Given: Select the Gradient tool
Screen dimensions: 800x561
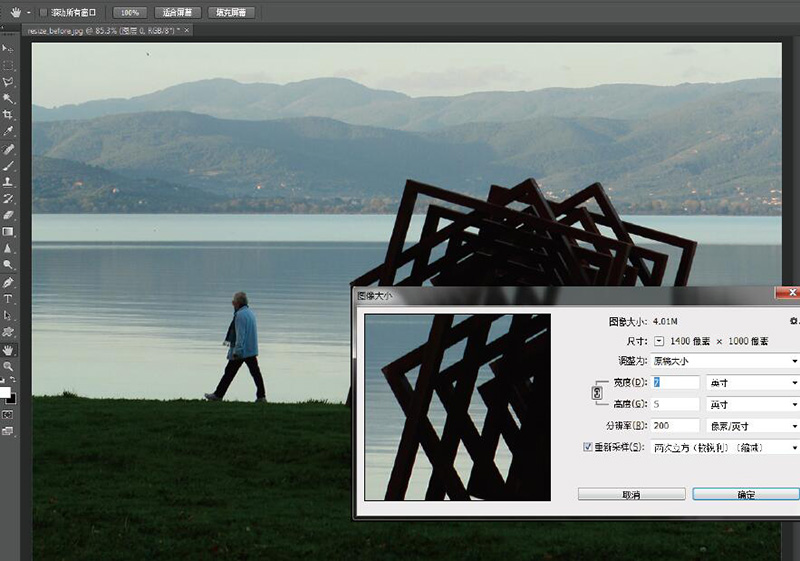Looking at the screenshot, I should coord(9,232).
